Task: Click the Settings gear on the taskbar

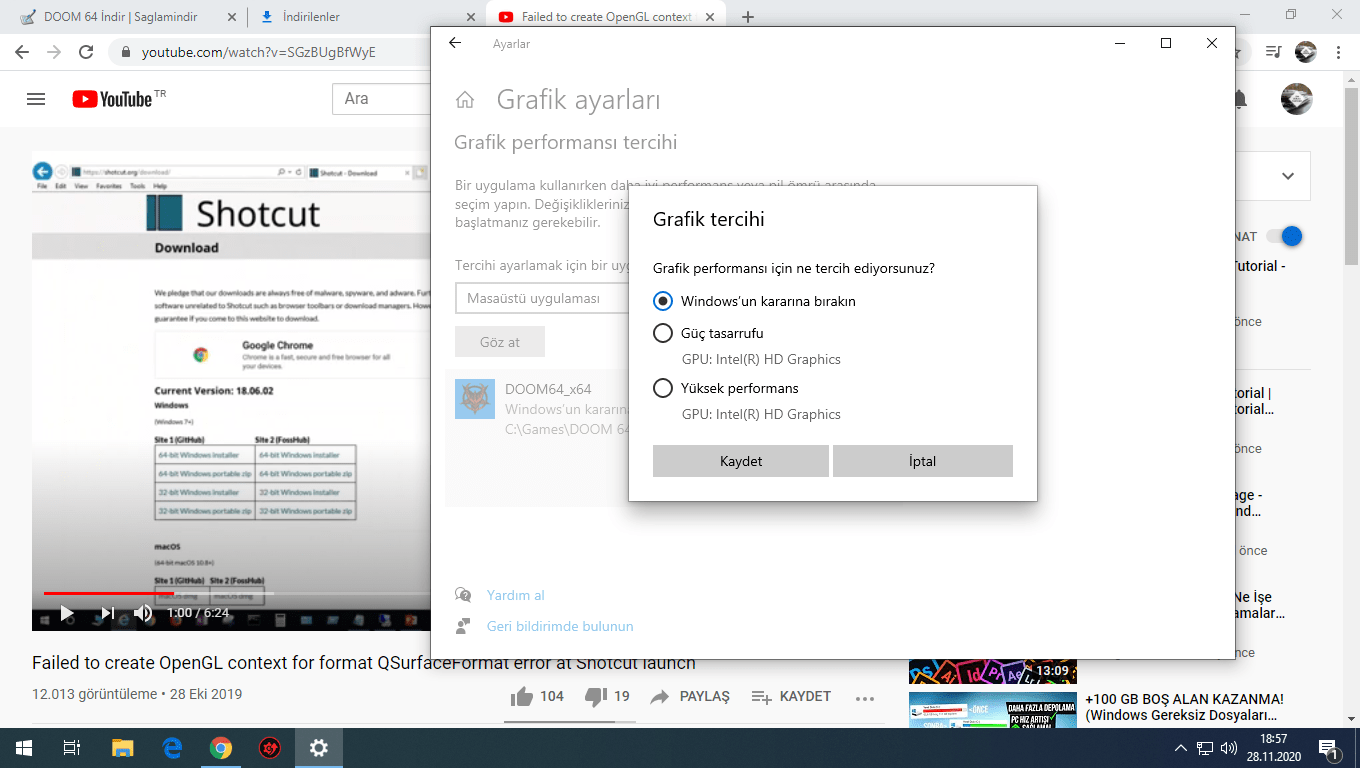Action: 319,748
